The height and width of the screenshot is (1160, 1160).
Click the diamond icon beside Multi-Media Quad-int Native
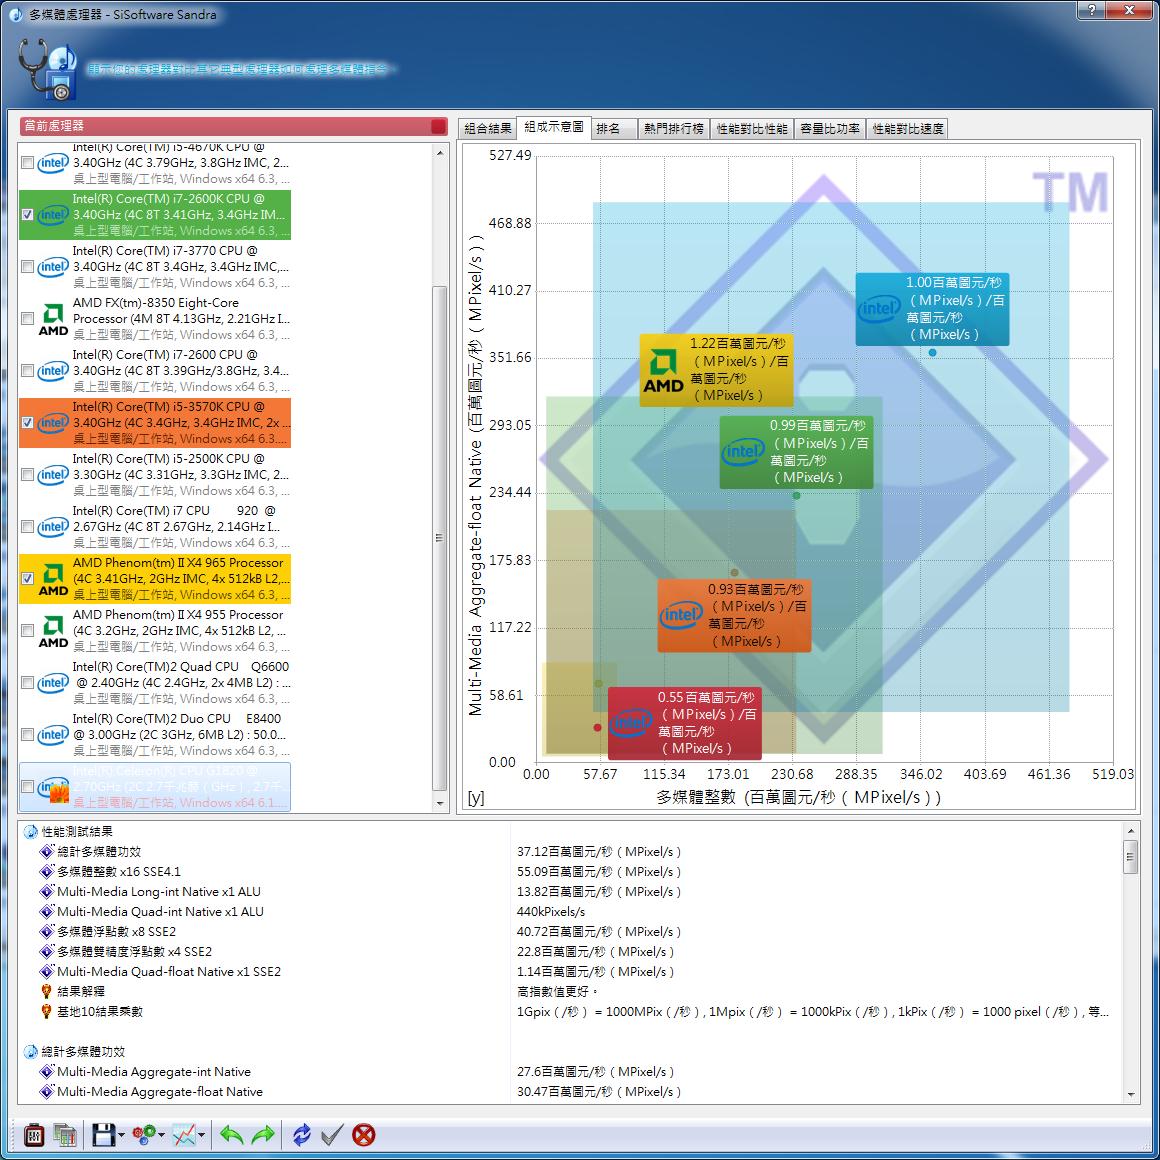(x=47, y=911)
